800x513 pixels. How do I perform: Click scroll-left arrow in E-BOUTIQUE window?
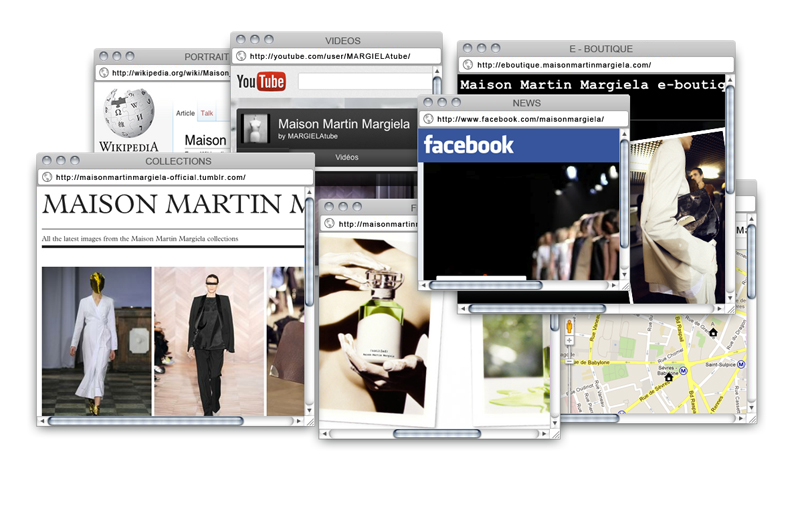point(463,309)
